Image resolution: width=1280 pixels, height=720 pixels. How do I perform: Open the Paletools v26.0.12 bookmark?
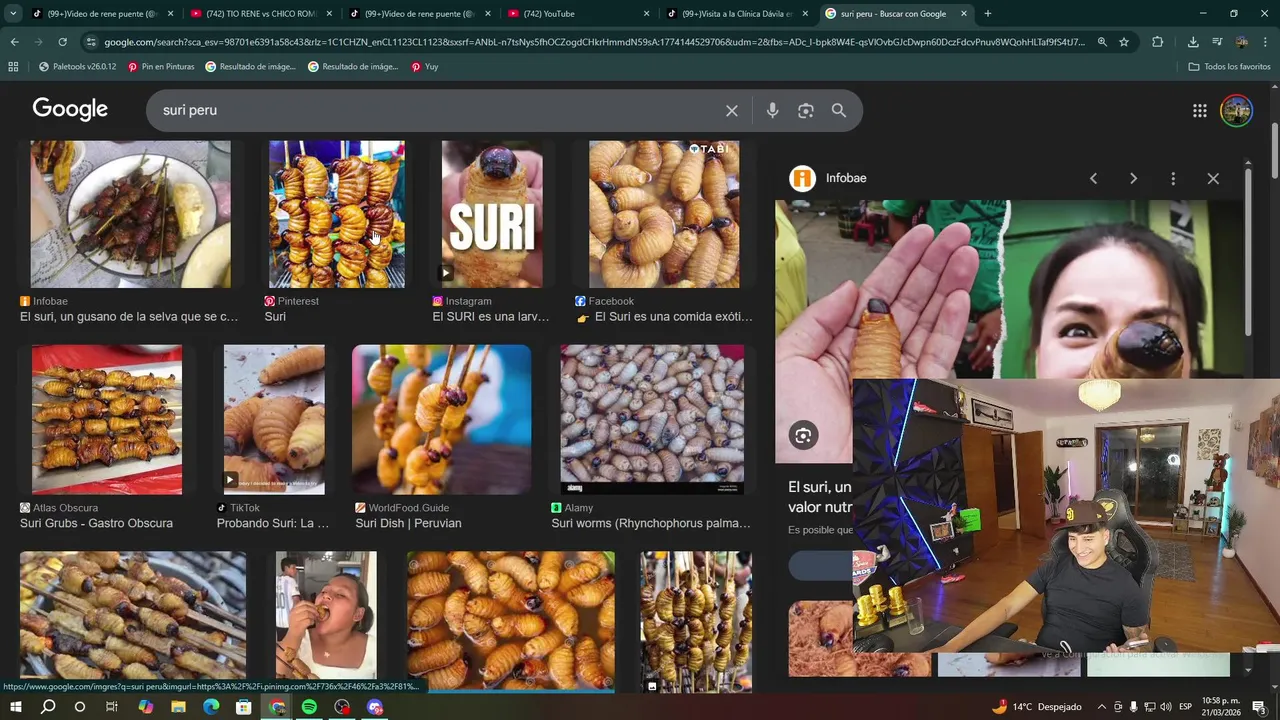77,66
